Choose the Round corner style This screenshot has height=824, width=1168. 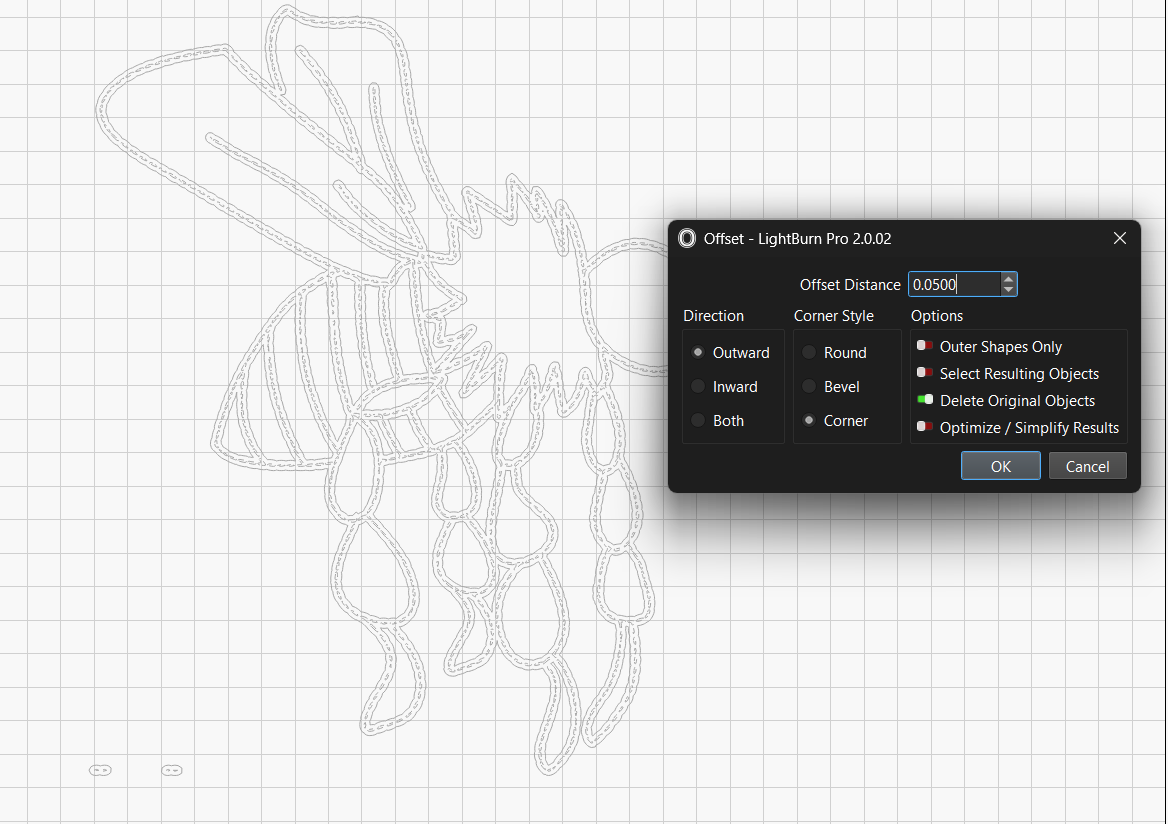click(808, 352)
